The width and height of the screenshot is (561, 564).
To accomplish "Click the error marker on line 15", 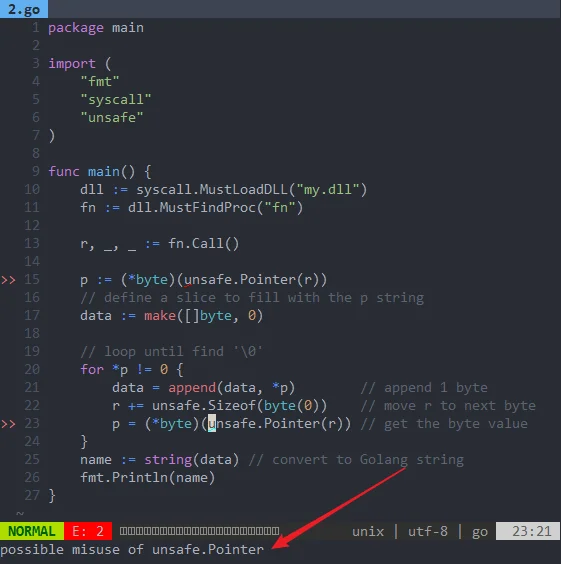I will pos(8,279).
